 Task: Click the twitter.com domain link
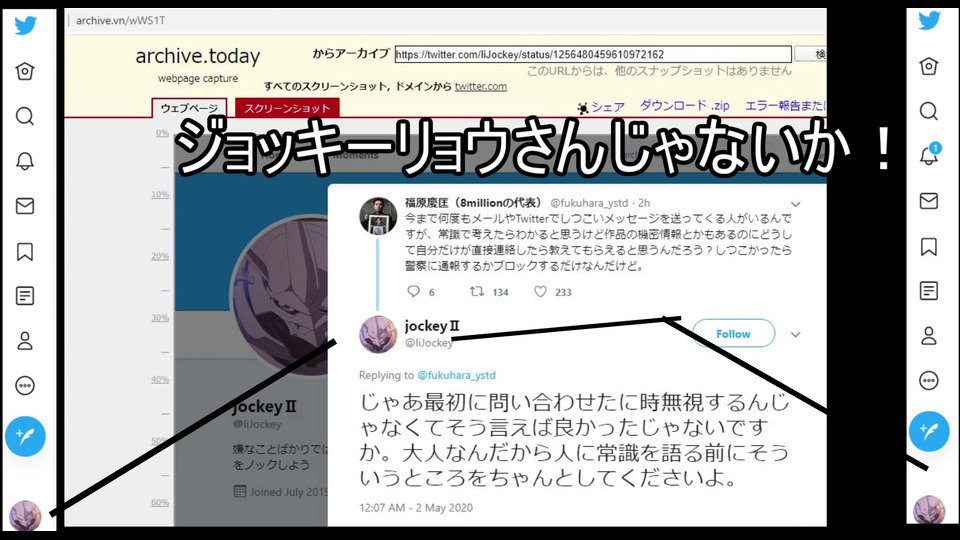tap(481, 86)
